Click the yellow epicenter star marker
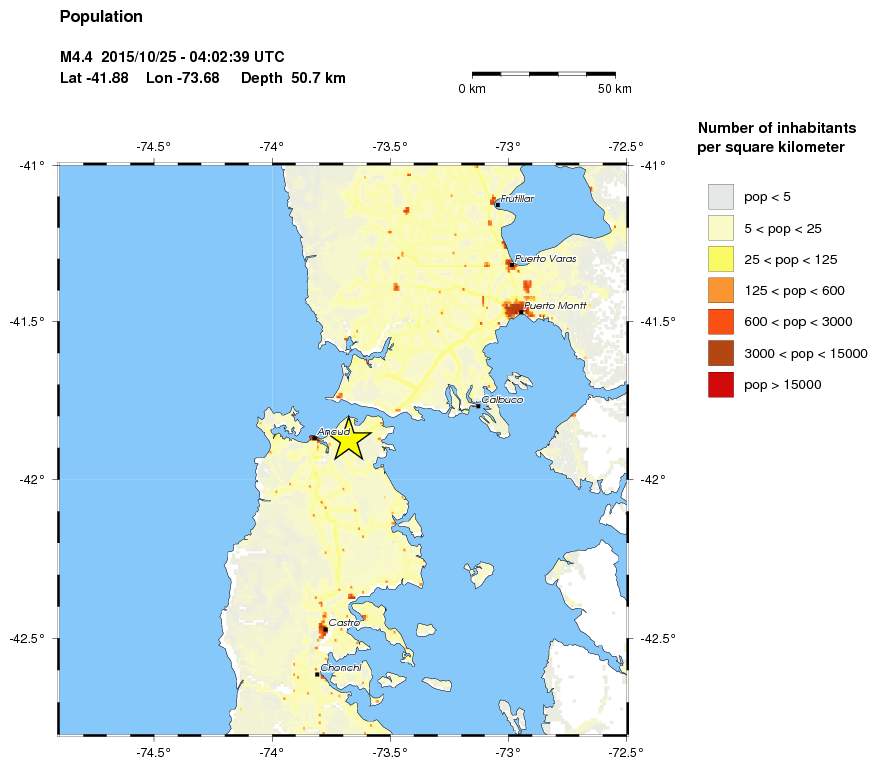Viewport: 878px width, 767px height. pyautogui.click(x=349, y=438)
